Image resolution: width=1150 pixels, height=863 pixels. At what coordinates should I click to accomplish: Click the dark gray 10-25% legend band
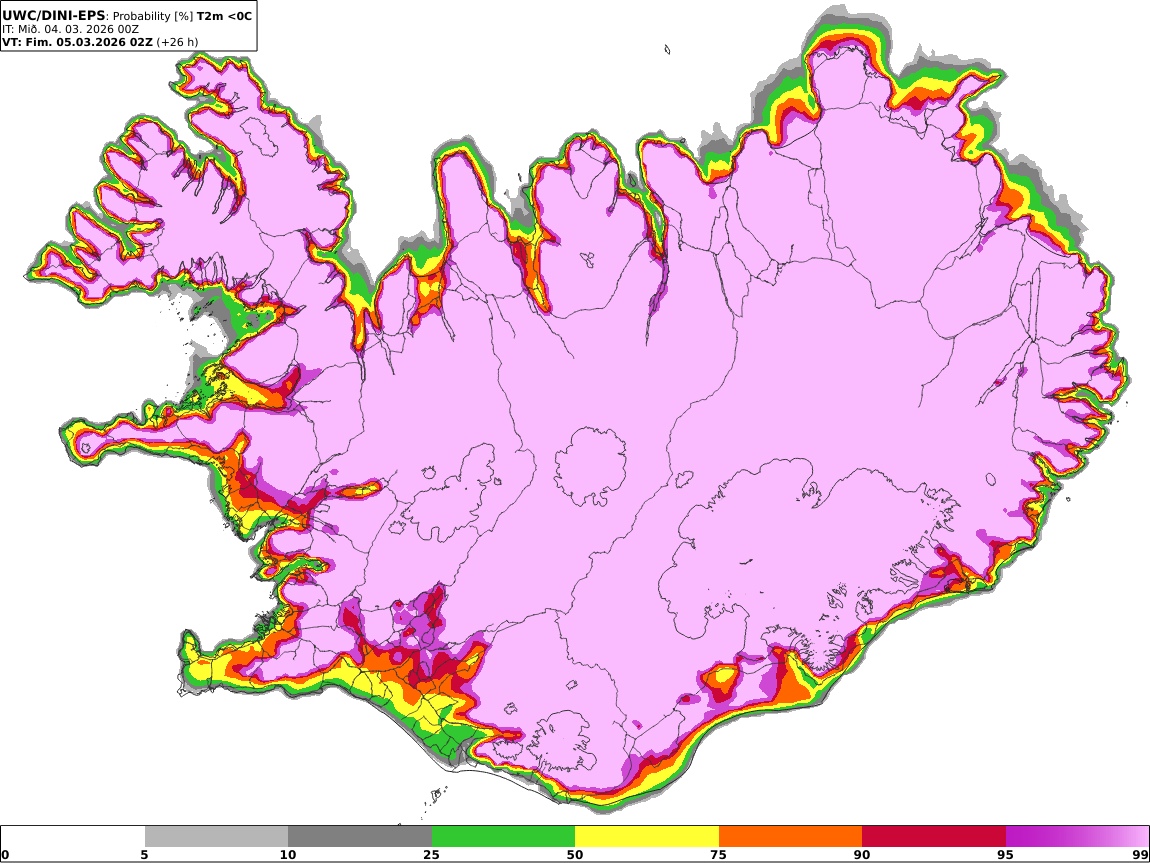pyautogui.click(x=360, y=836)
